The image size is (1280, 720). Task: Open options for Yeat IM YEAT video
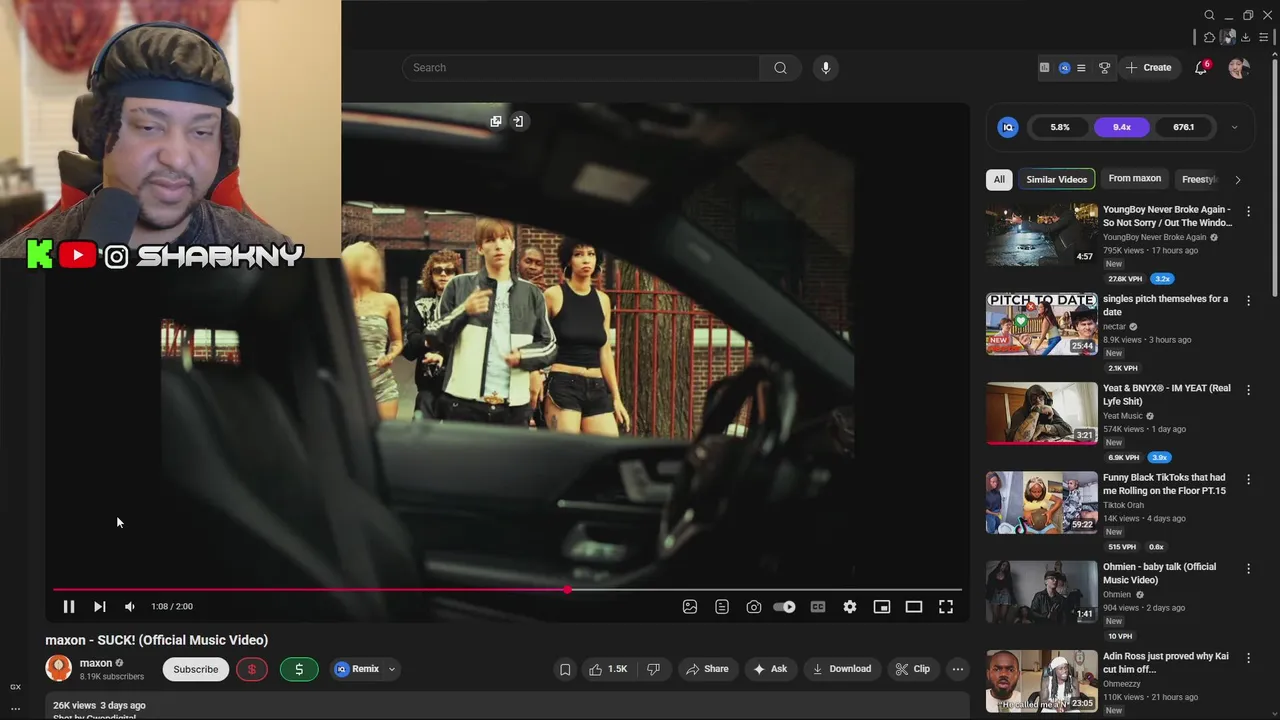tap(1248, 390)
